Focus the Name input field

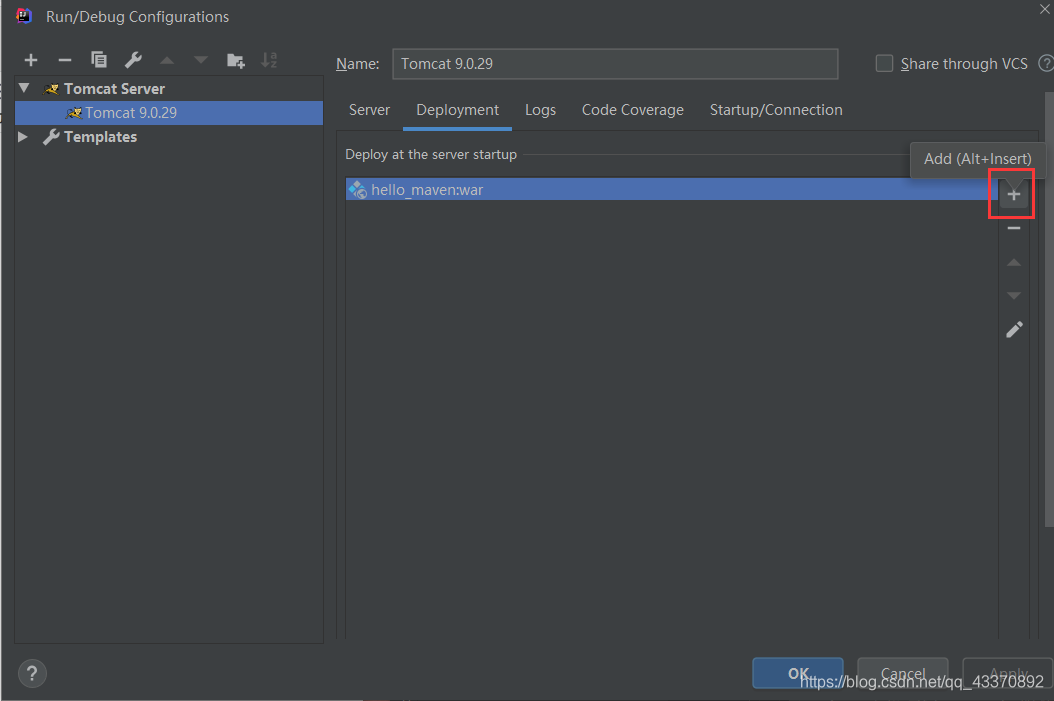point(615,64)
